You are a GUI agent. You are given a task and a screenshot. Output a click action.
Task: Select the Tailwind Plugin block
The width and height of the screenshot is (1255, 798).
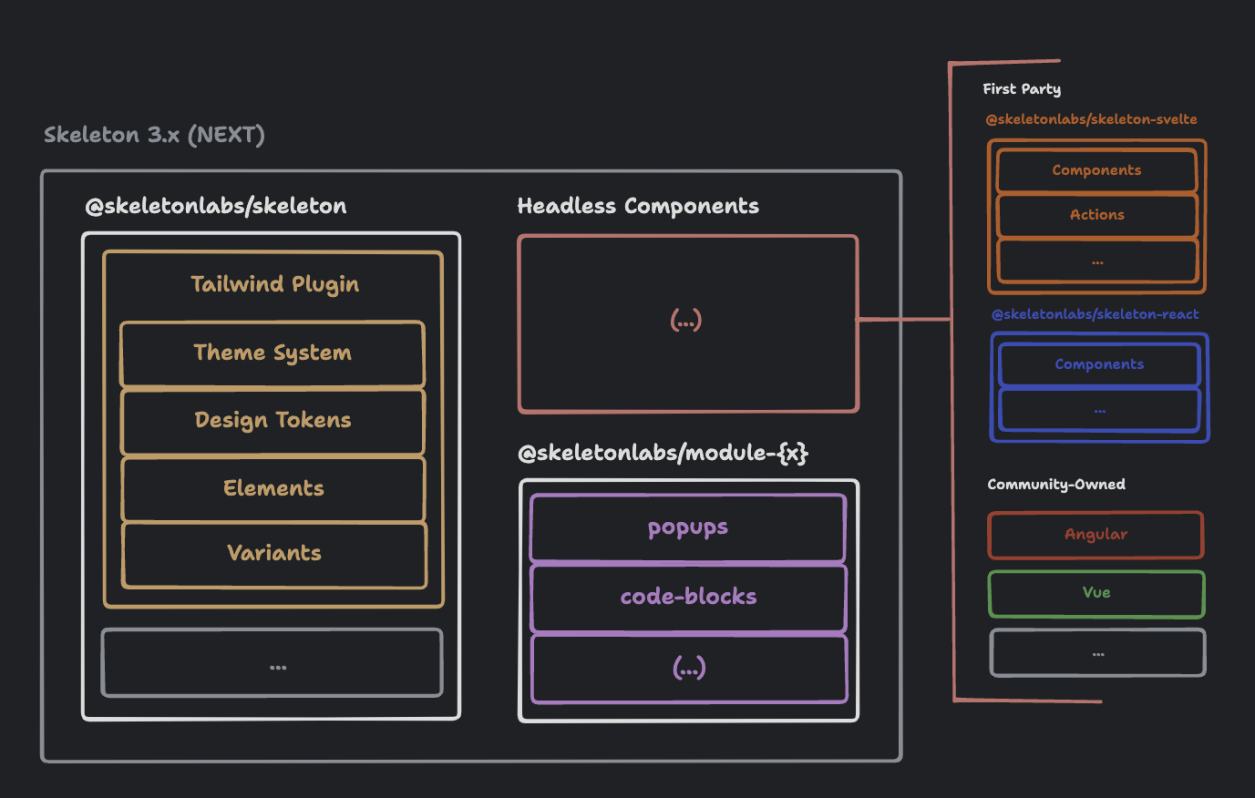point(273,284)
